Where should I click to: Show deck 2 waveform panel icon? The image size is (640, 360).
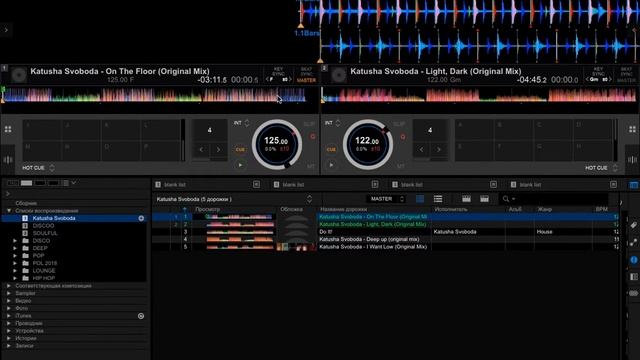(632, 160)
